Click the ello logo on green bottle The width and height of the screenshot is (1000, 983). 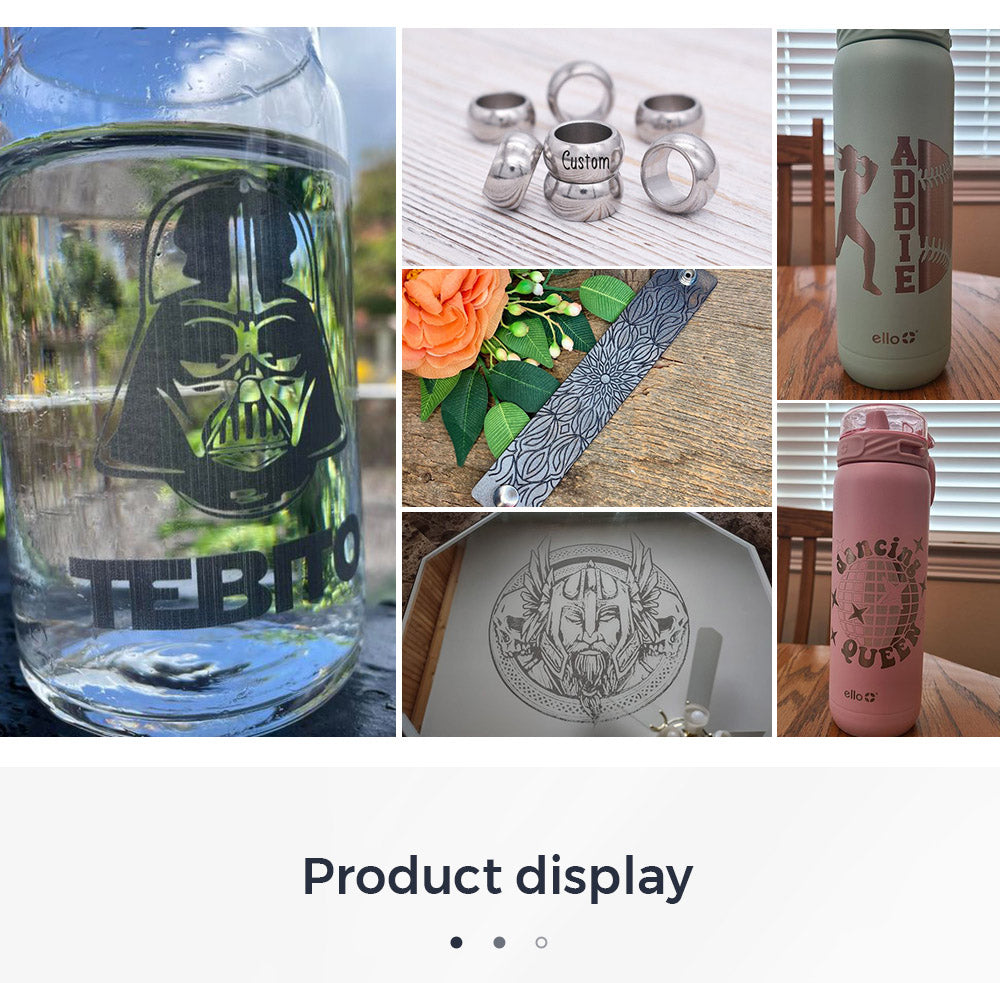point(895,337)
